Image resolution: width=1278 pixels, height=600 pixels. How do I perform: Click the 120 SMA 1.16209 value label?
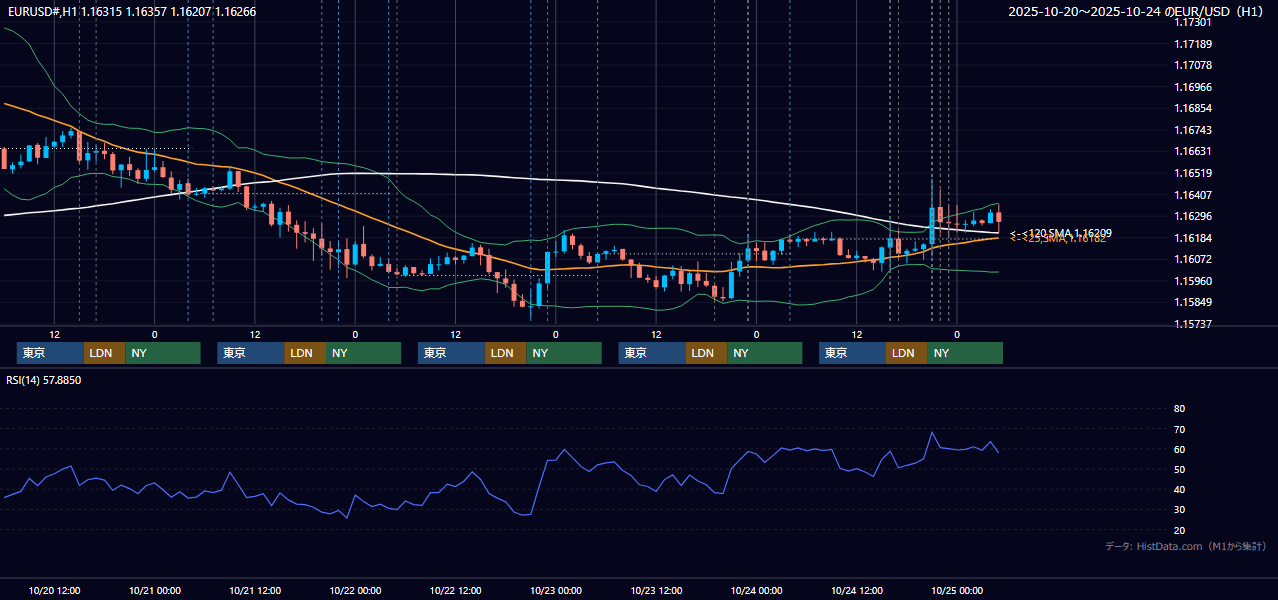coord(1061,232)
